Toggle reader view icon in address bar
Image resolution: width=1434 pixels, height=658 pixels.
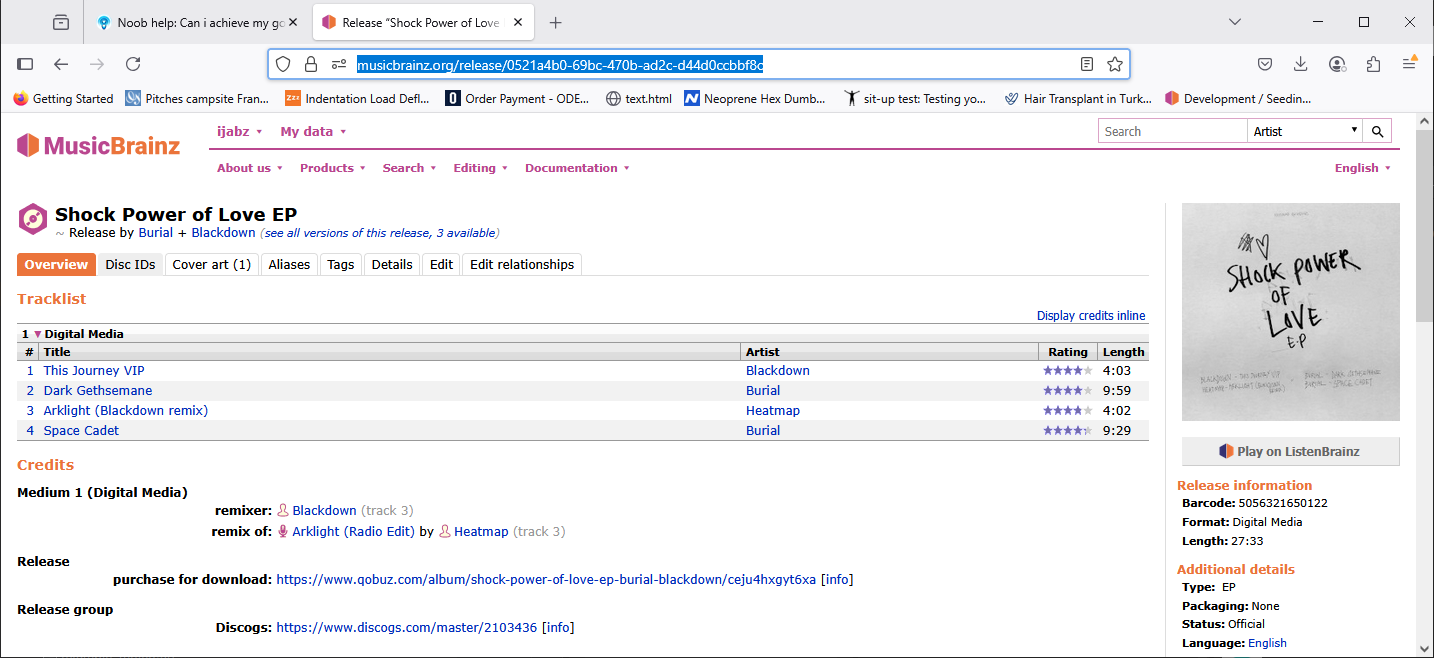[x=1087, y=64]
